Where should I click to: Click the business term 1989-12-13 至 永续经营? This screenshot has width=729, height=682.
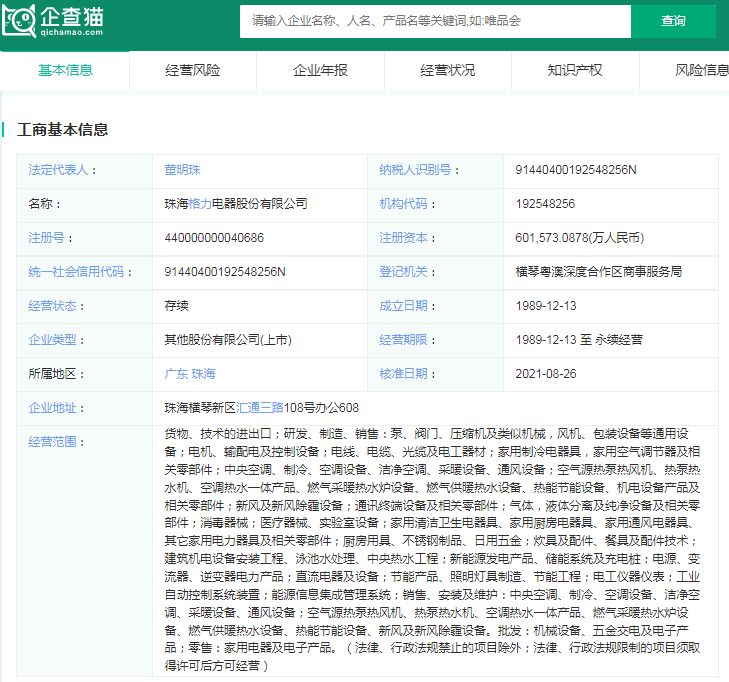coord(579,340)
